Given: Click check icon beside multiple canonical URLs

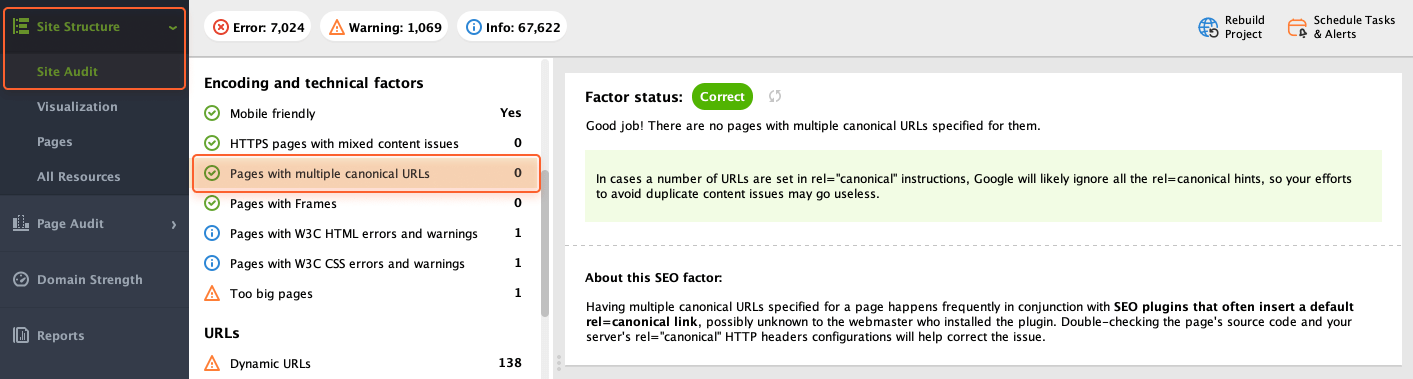Looking at the screenshot, I should 211,173.
